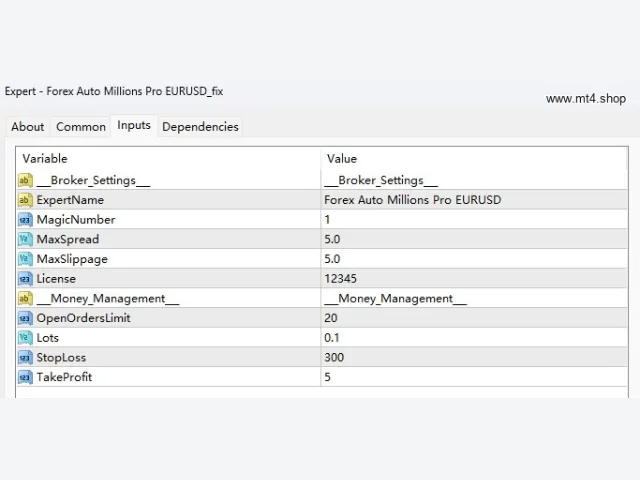The width and height of the screenshot is (640, 480).
Task: Edit the MaxSpread value 5.0
Action: pos(474,239)
